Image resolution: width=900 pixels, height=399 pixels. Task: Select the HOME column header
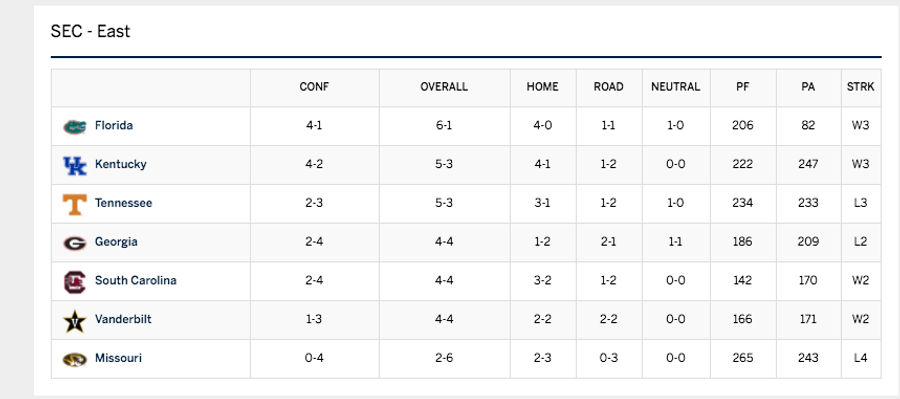(x=542, y=87)
